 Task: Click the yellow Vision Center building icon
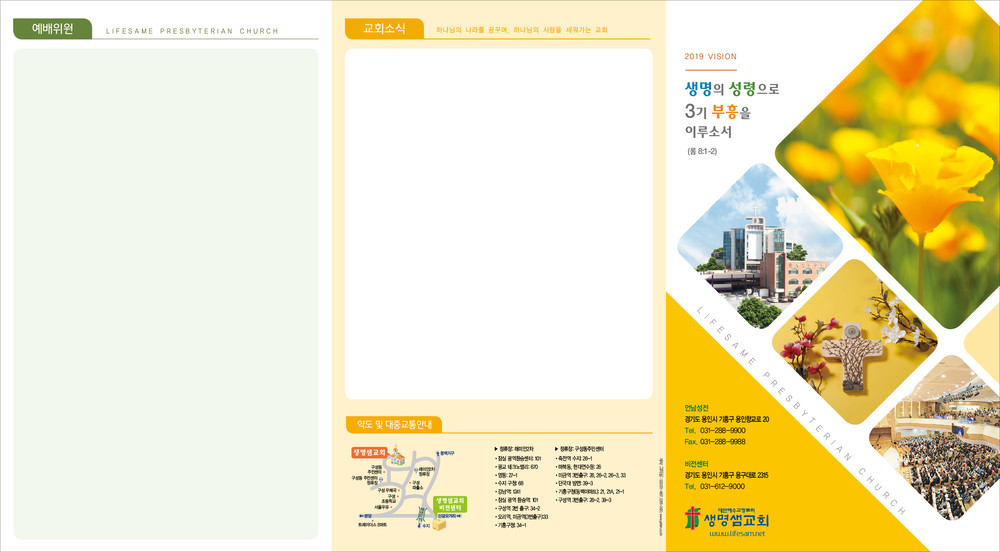click(439, 524)
